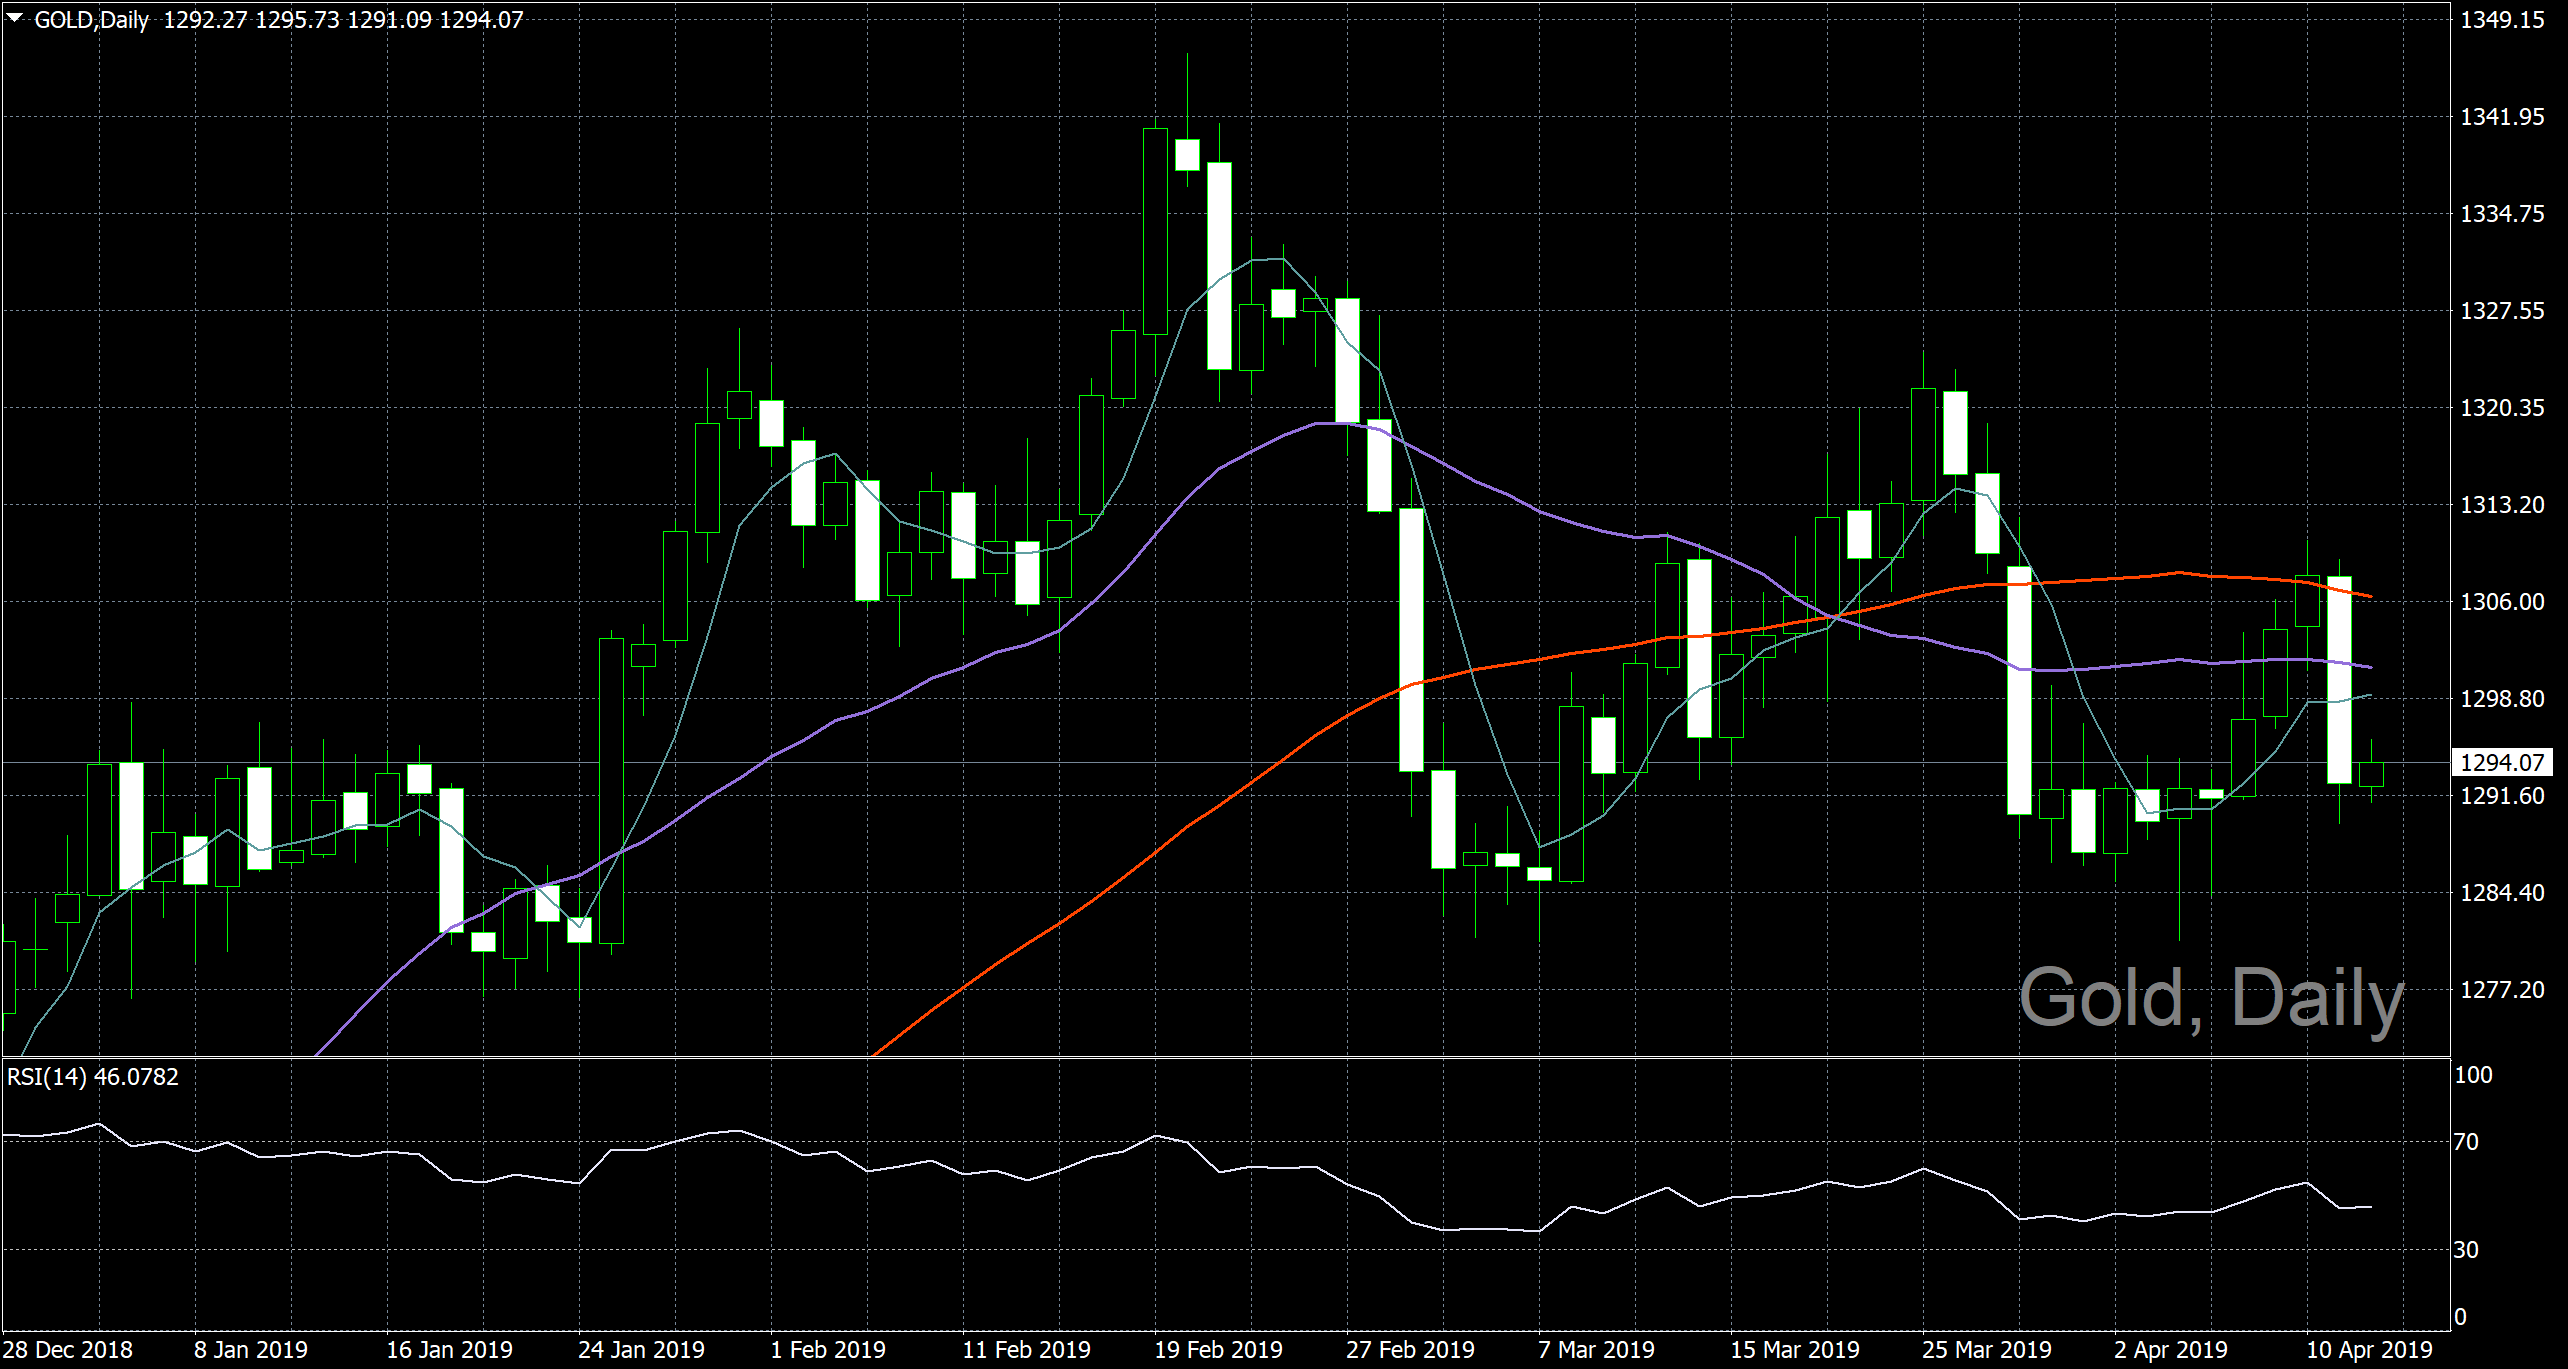
Task: Click the 1341.95 price axis value
Action: 2502,117
